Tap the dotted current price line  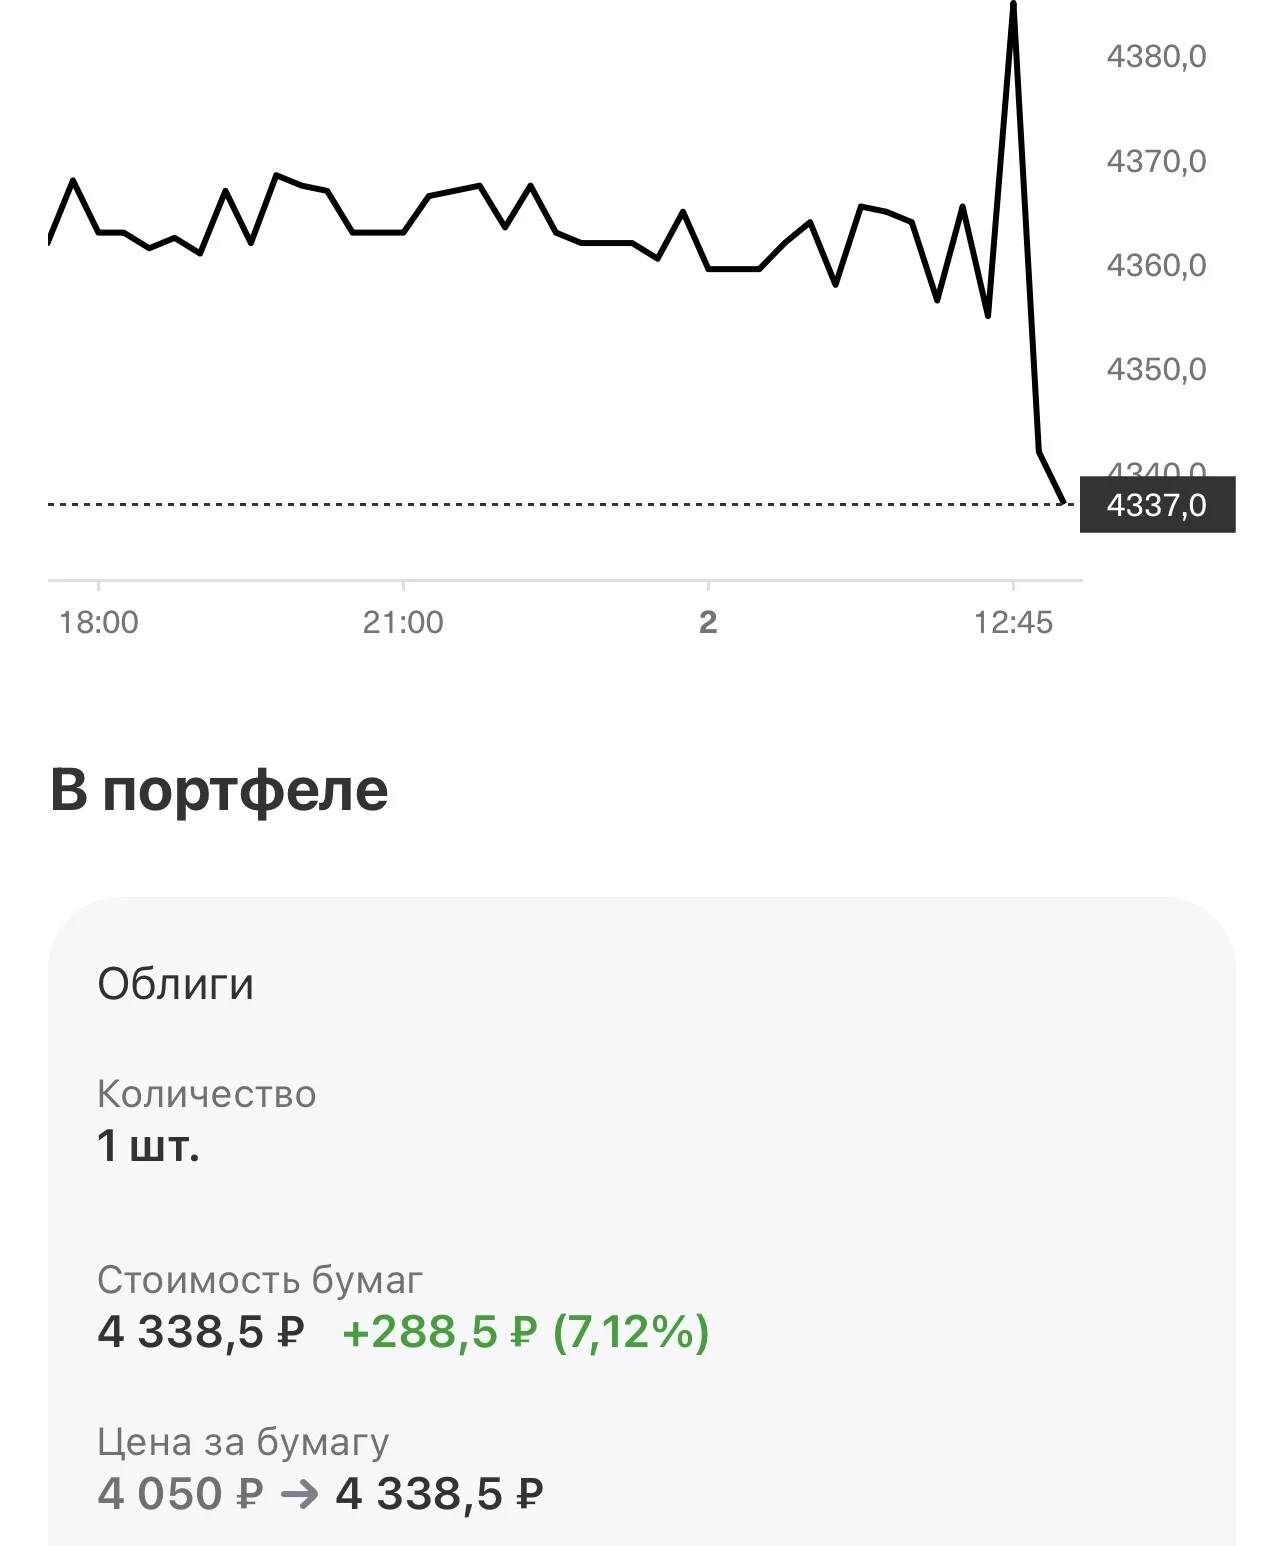click(x=560, y=504)
